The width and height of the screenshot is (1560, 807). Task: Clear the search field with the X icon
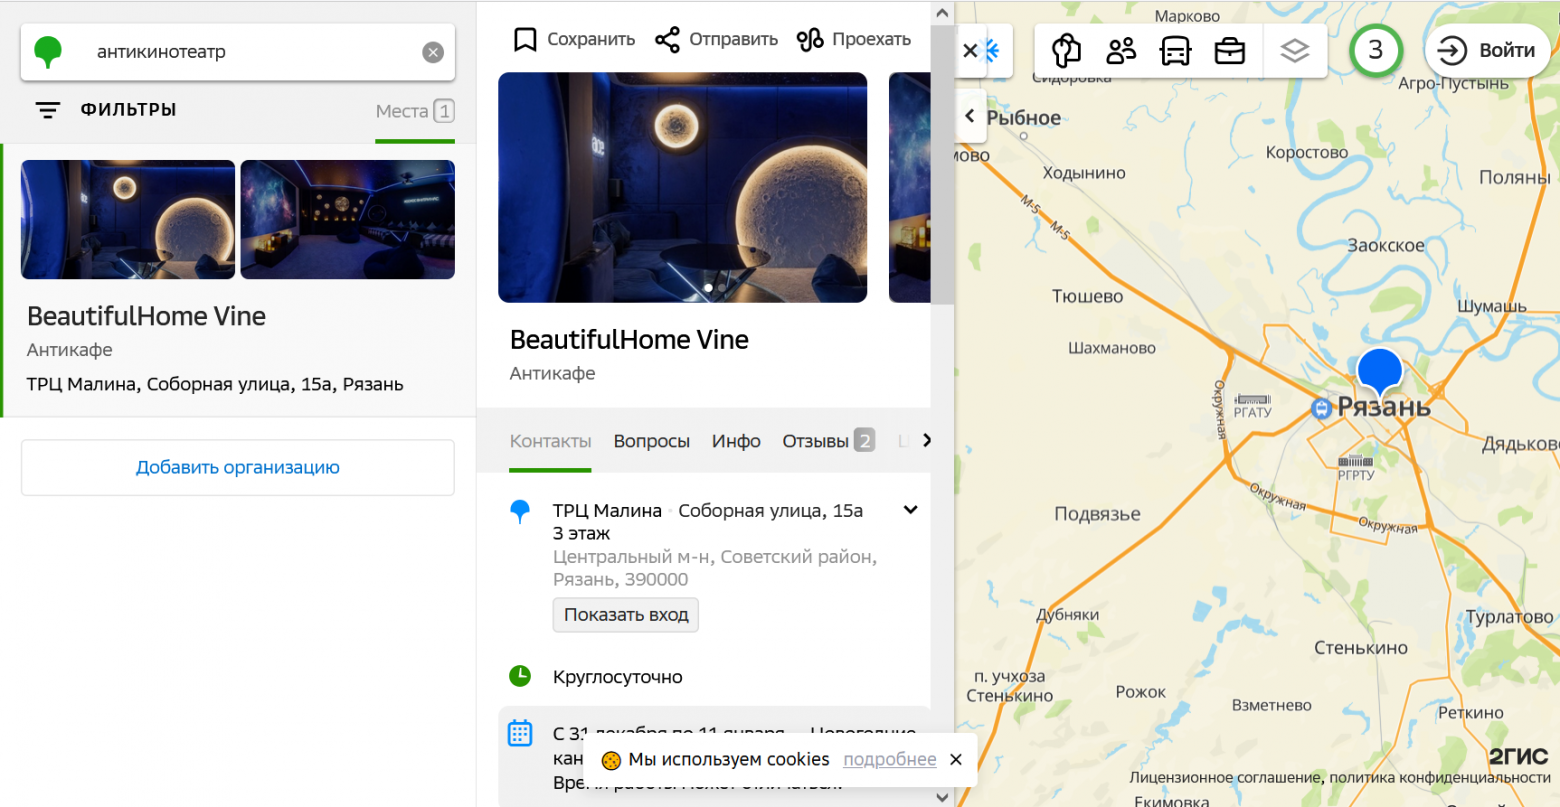432,53
